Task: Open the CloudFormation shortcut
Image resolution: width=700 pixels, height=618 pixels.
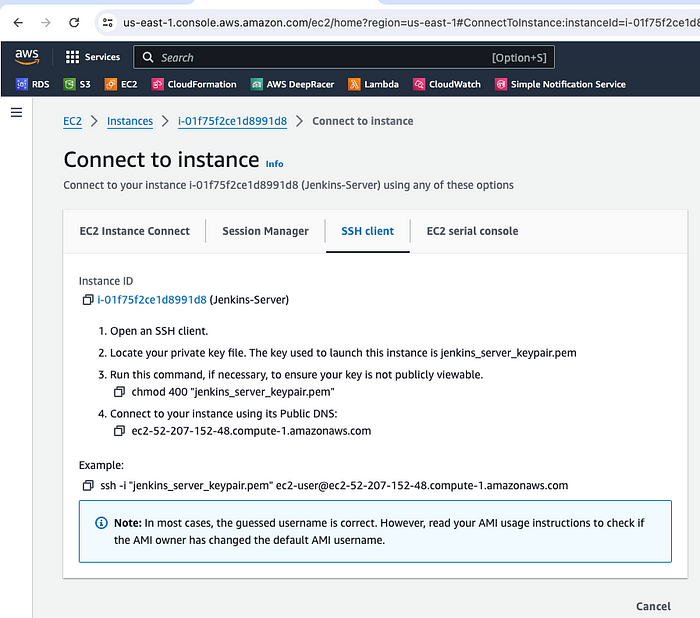Action: point(194,84)
